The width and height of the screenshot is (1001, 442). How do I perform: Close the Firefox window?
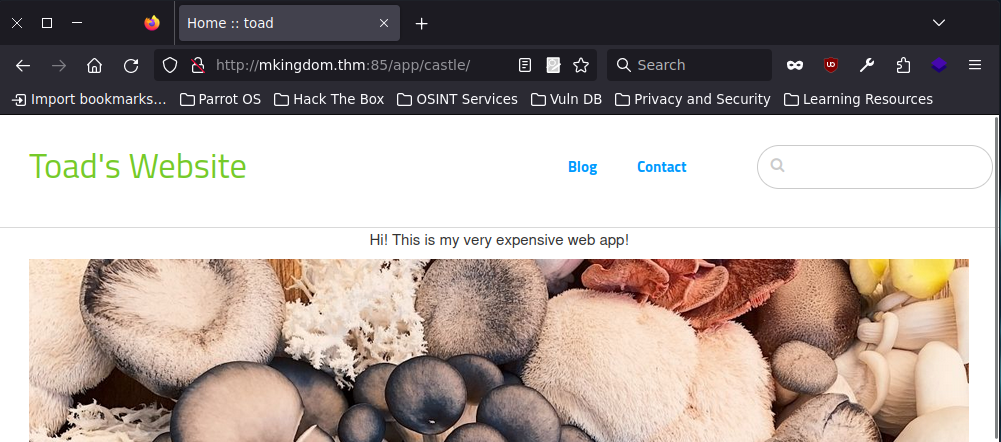coord(17,23)
